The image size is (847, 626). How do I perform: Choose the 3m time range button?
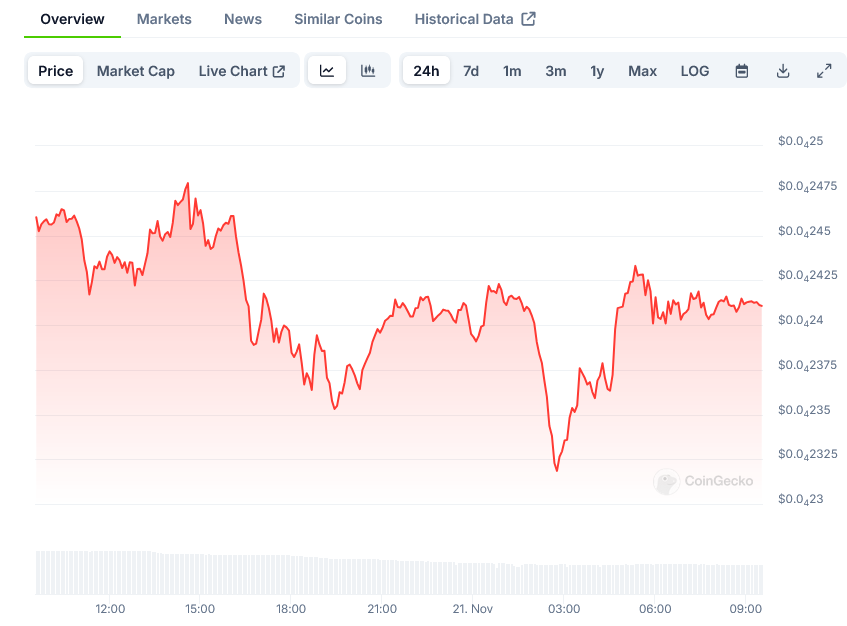pos(556,71)
